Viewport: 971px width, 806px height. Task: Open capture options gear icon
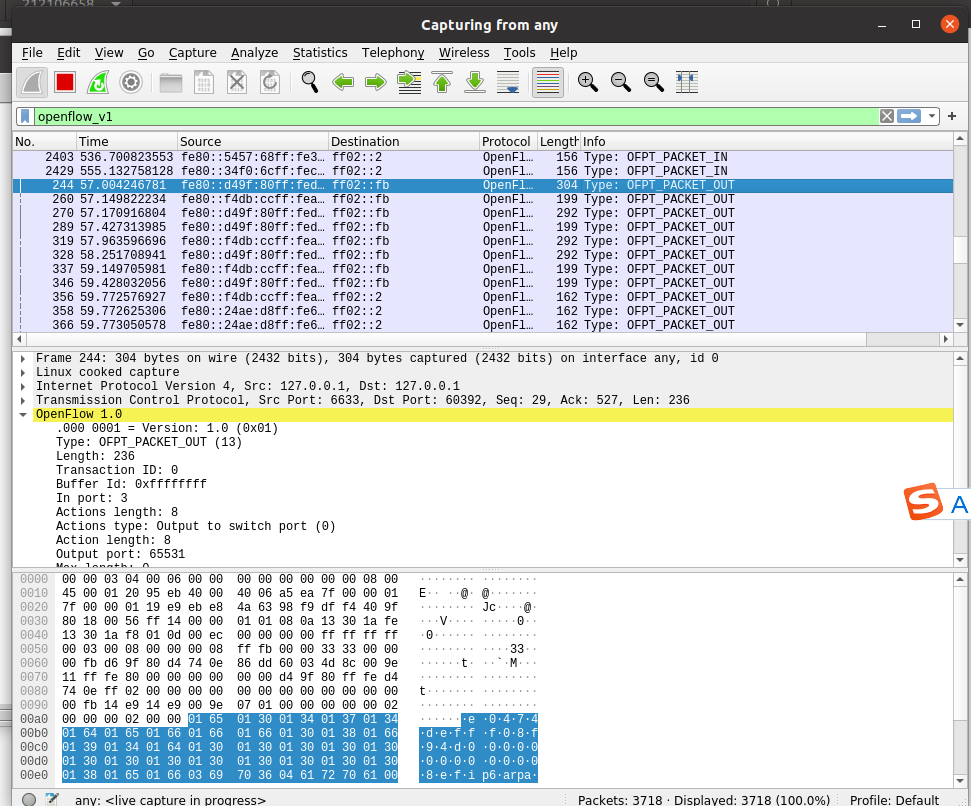131,82
